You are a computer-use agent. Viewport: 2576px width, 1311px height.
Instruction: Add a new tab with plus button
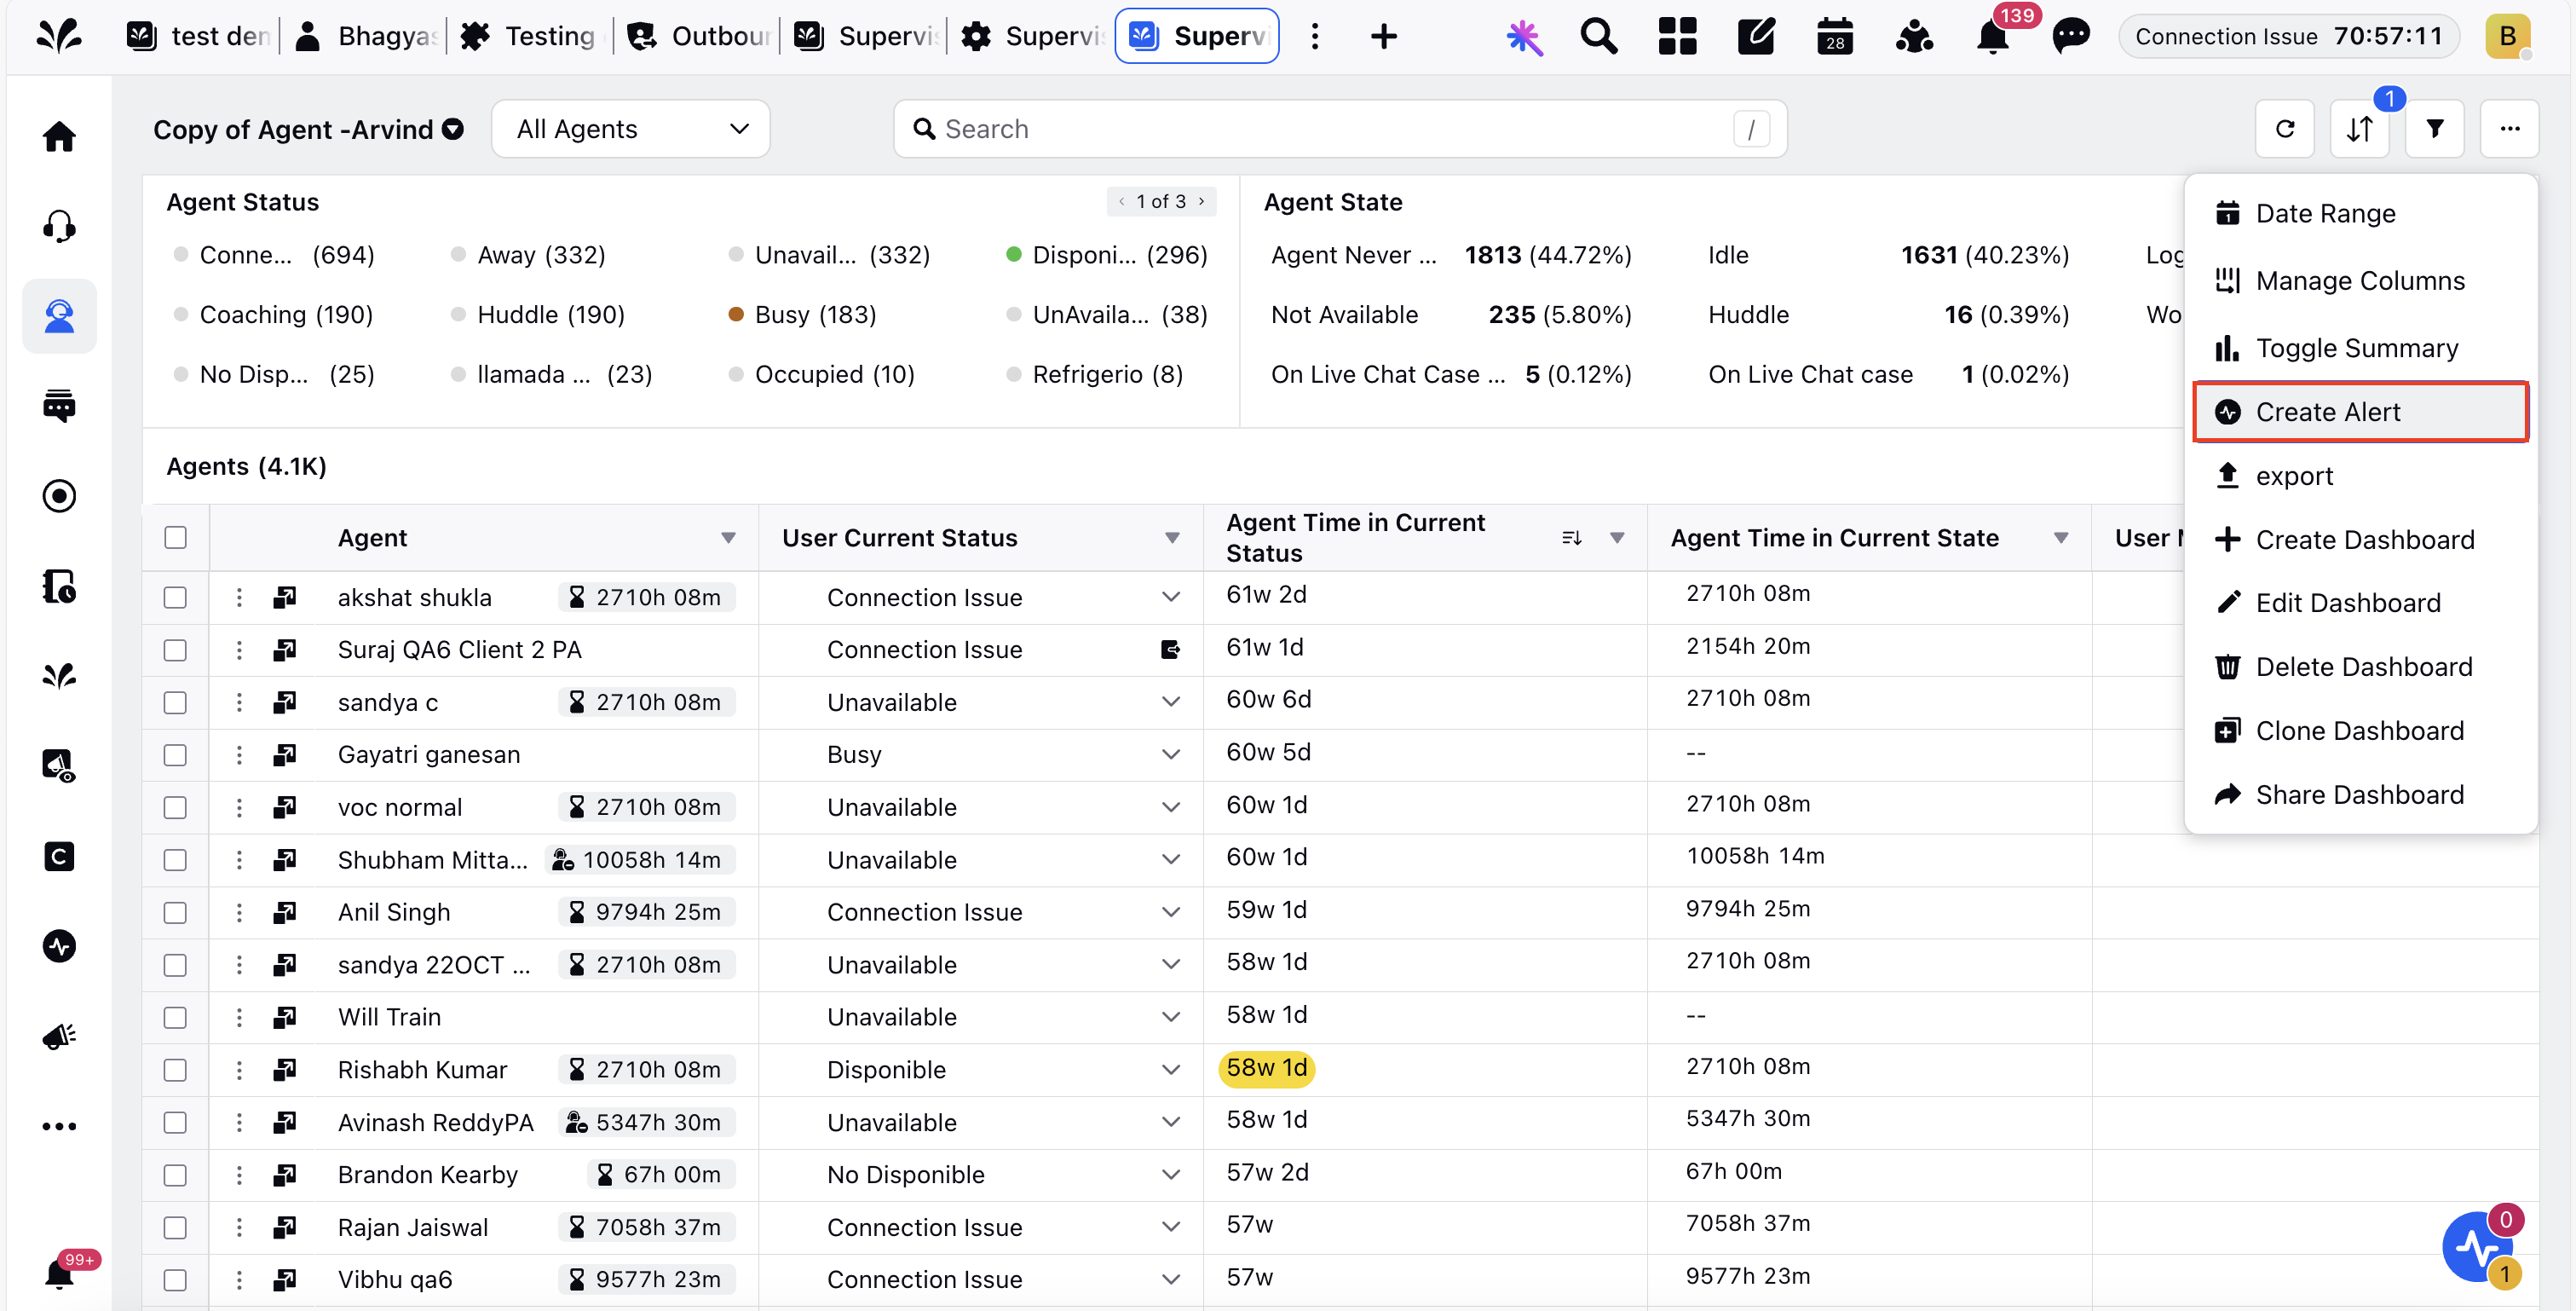(x=1383, y=37)
